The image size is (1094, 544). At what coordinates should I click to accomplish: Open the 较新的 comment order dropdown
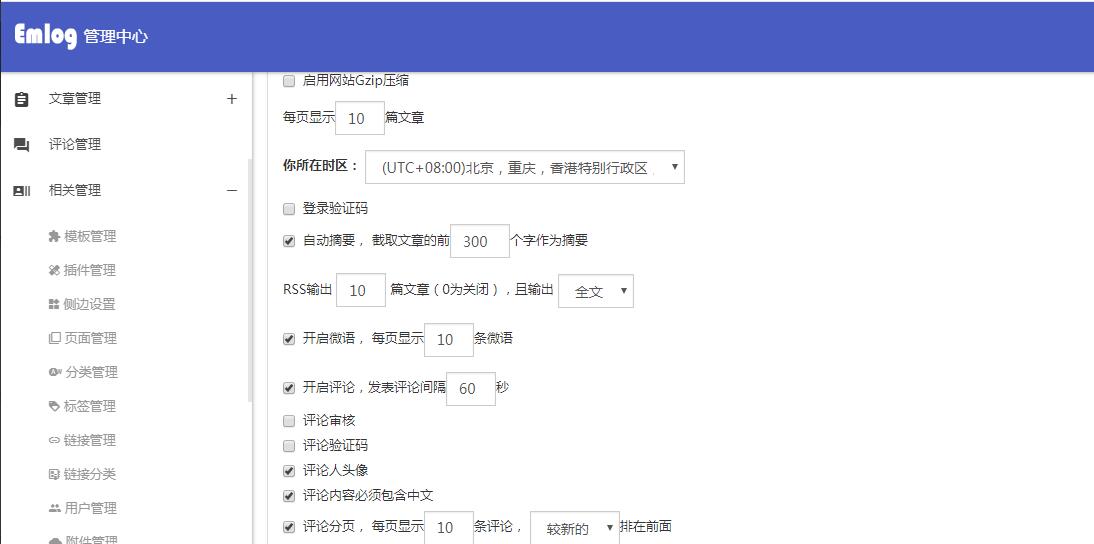point(574,528)
